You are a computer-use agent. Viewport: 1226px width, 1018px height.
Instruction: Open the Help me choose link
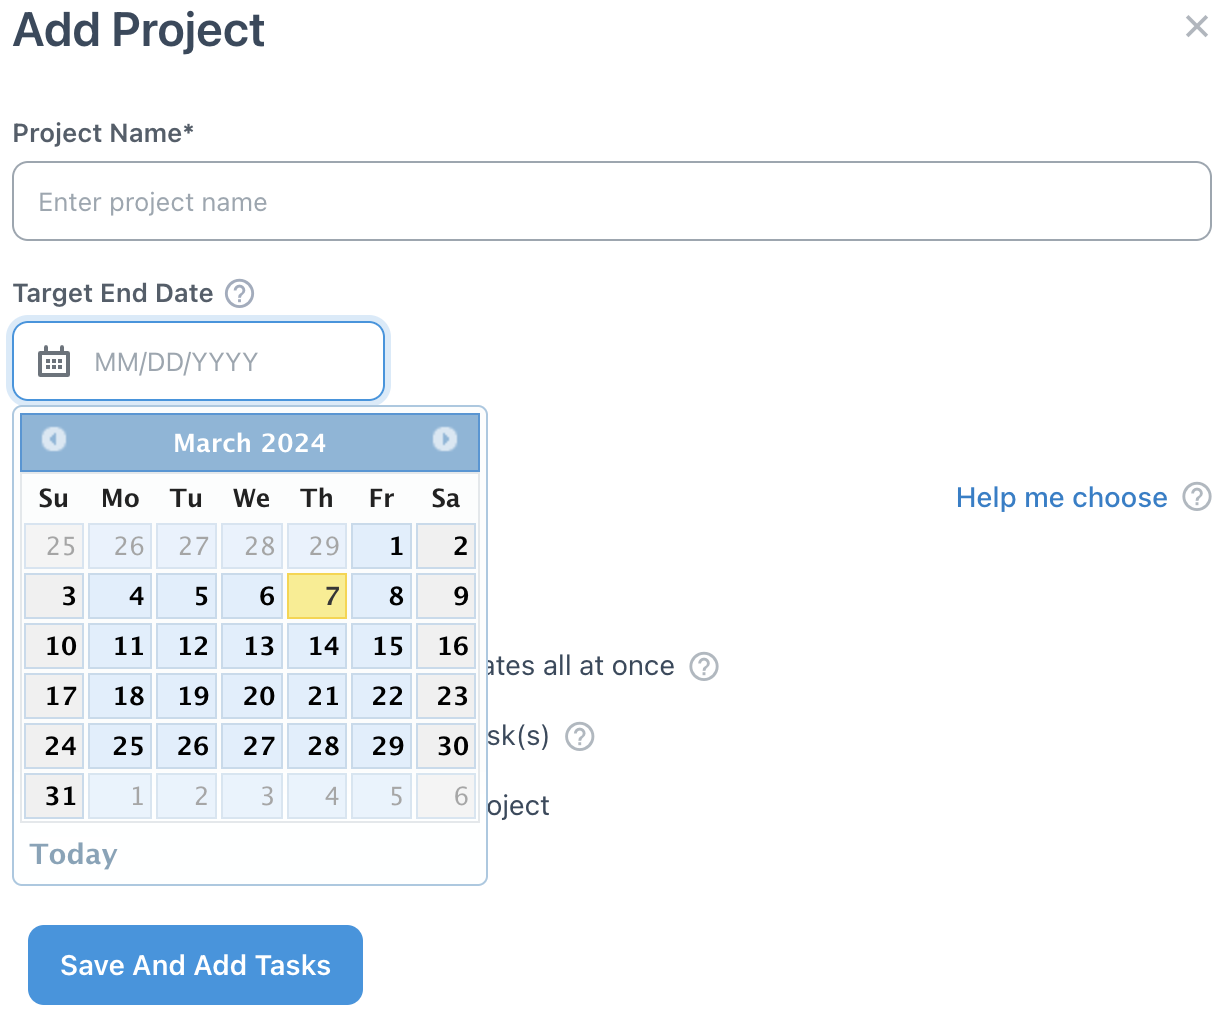click(x=1061, y=498)
